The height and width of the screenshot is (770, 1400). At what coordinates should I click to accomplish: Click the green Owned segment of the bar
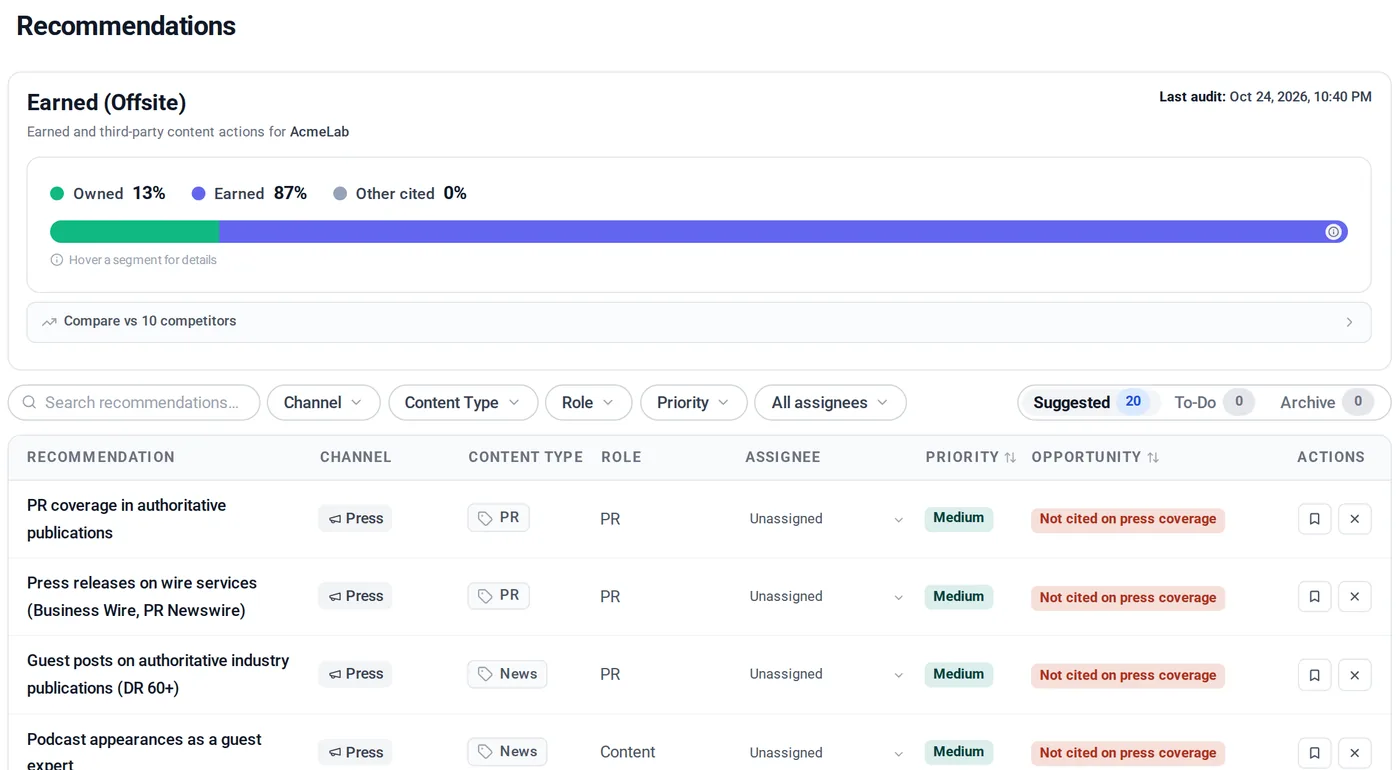point(135,232)
